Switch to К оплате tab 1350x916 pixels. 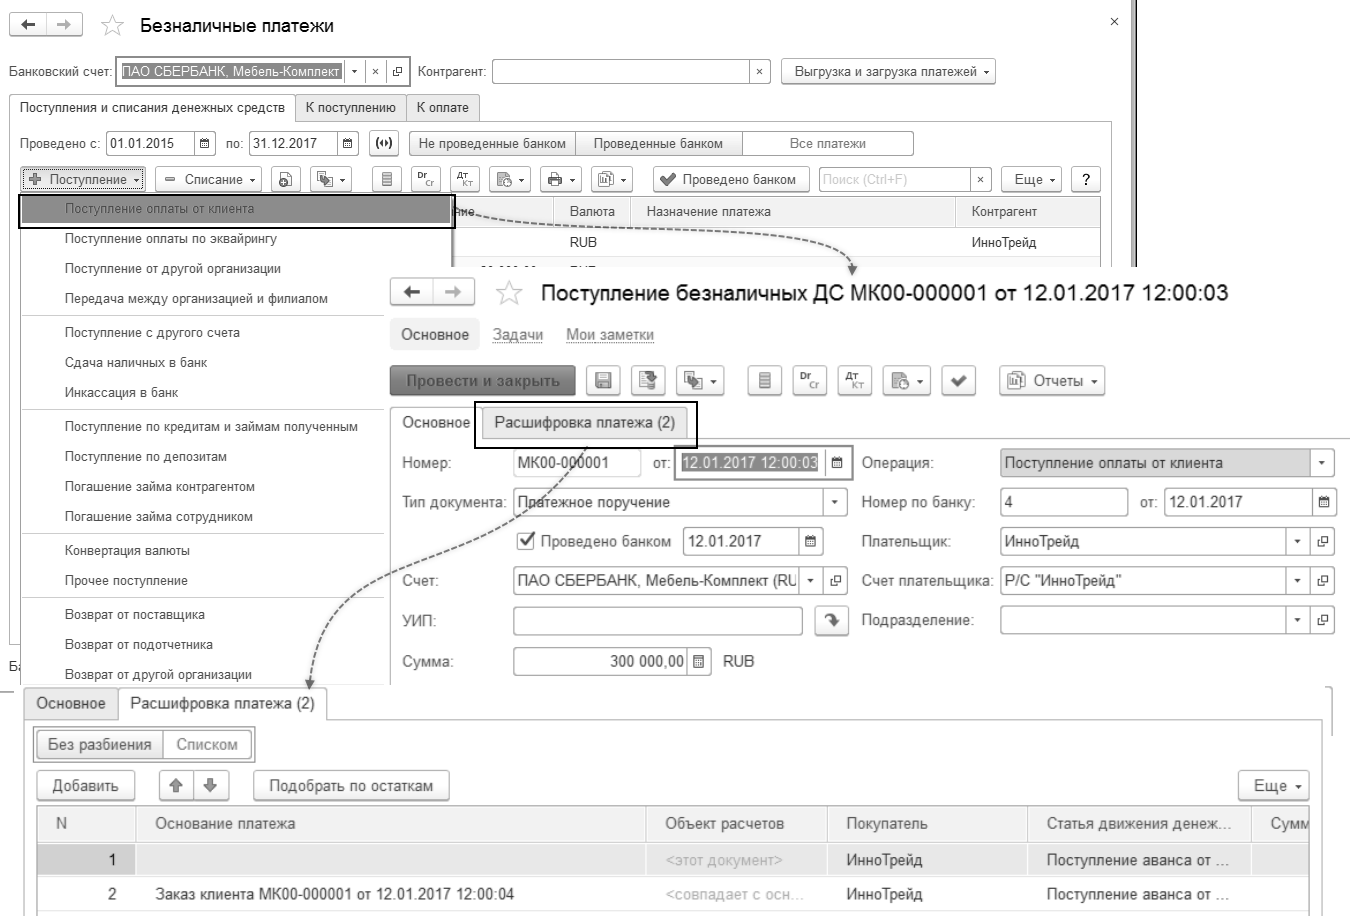point(442,108)
